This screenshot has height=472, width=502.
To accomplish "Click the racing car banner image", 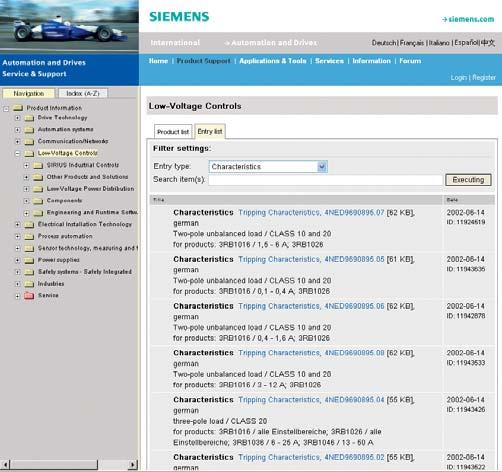I will (69, 26).
